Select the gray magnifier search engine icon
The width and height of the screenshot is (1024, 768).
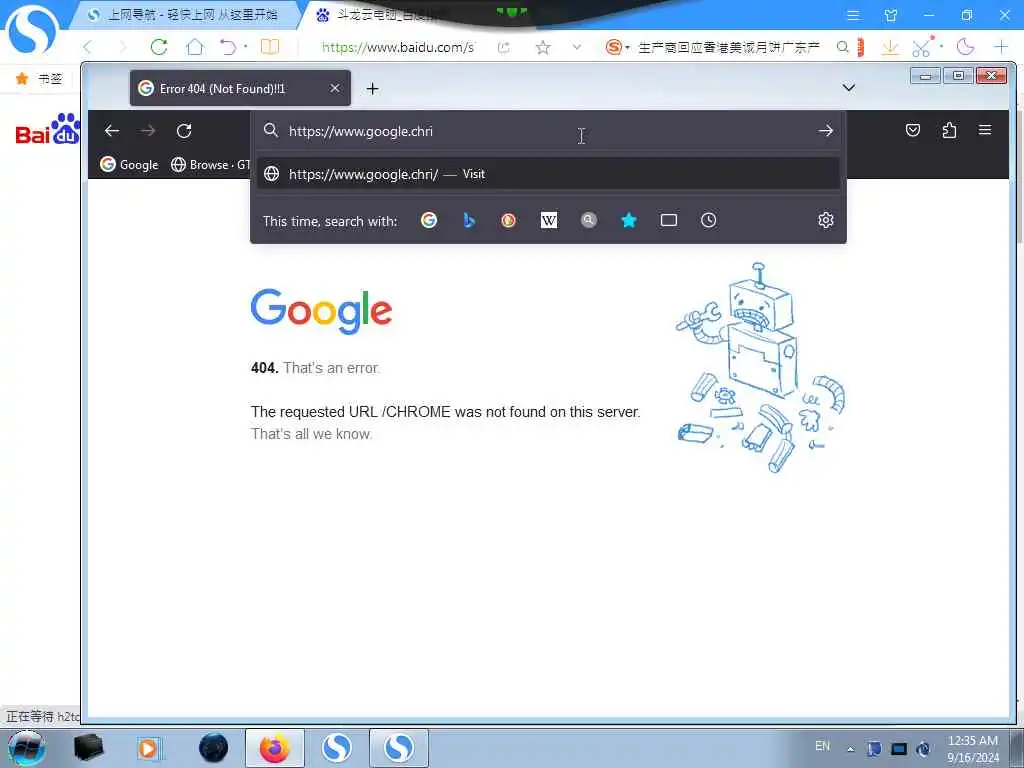pyautogui.click(x=589, y=220)
